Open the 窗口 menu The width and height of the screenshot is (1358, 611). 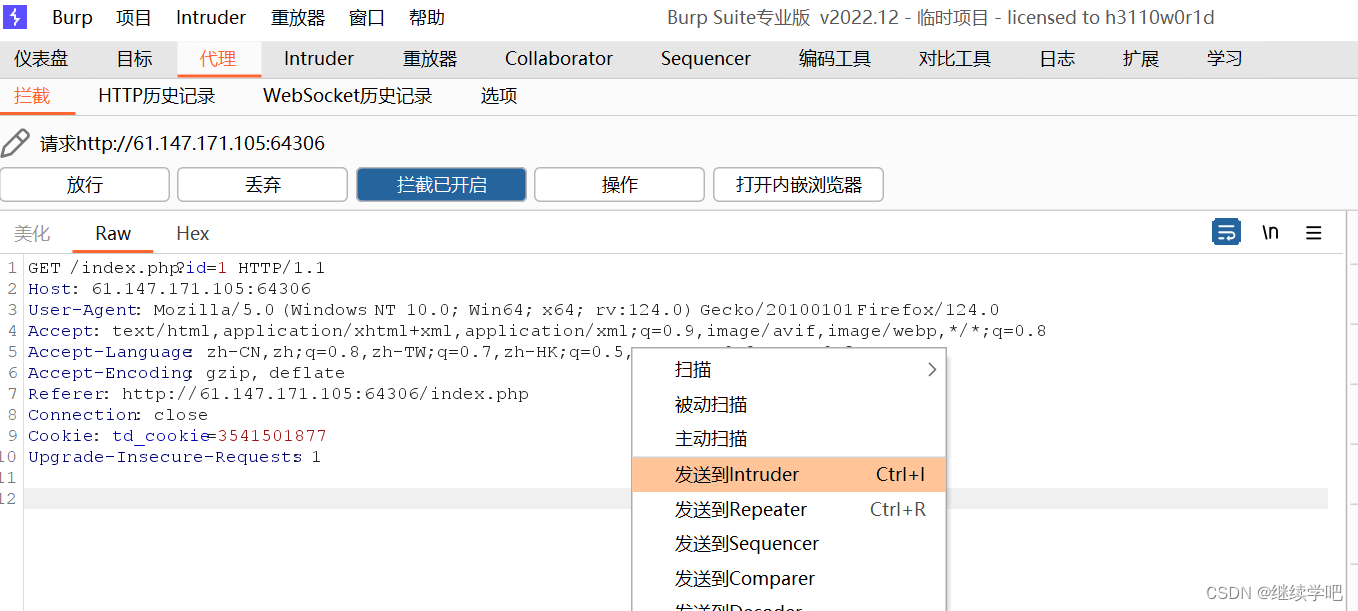(x=367, y=18)
